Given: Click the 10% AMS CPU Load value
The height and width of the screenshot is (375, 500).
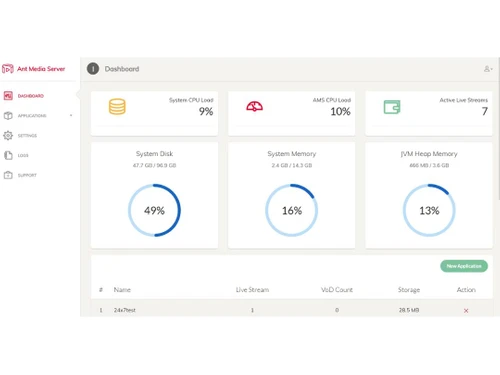Looking at the screenshot, I should [340, 111].
